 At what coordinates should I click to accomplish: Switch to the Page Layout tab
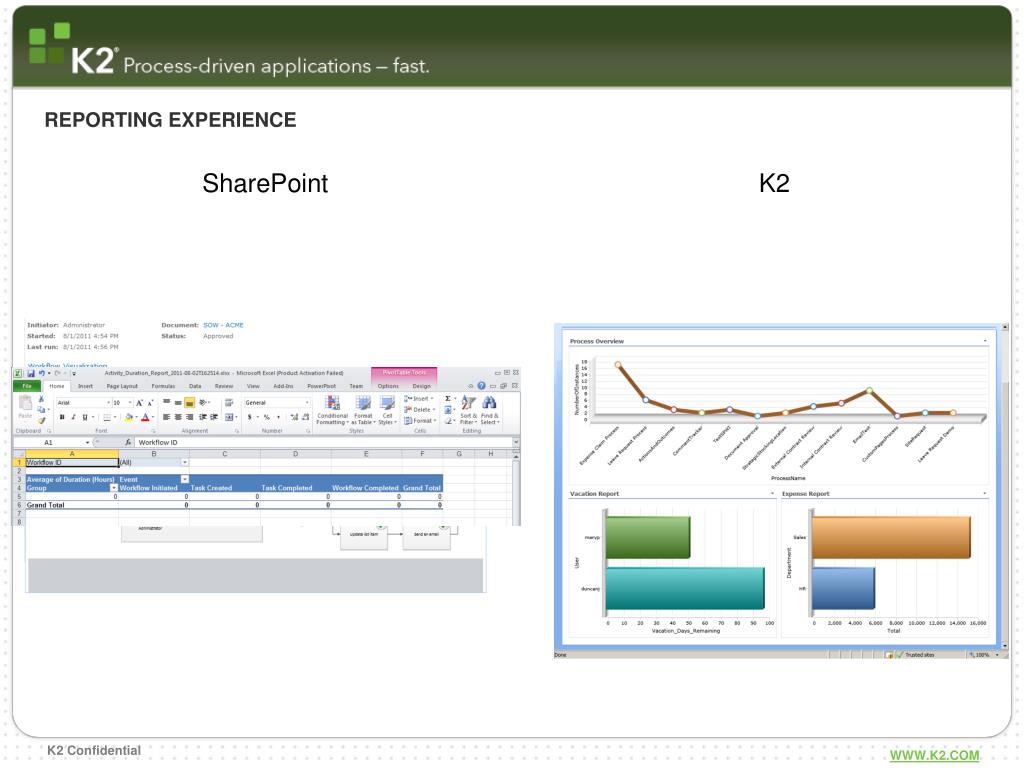point(122,386)
